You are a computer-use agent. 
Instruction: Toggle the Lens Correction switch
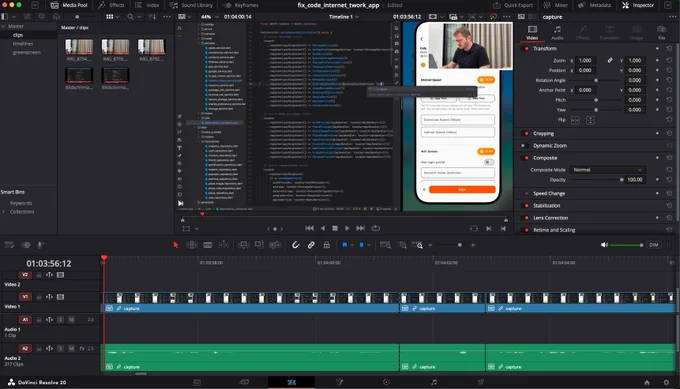click(526, 218)
